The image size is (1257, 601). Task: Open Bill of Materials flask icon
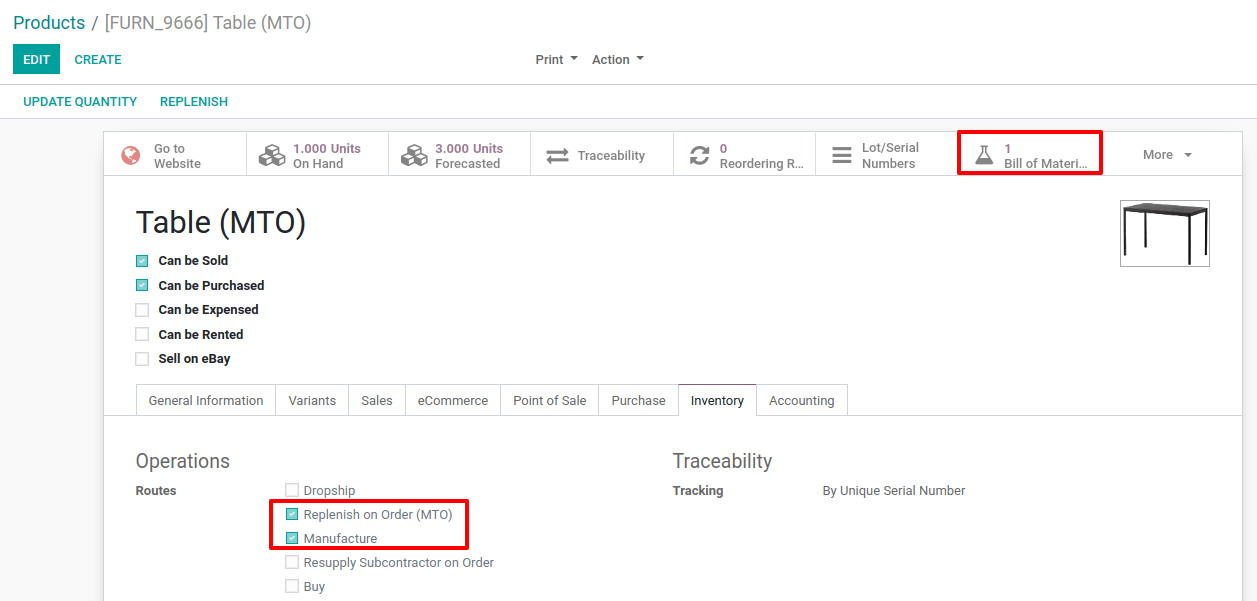[984, 155]
